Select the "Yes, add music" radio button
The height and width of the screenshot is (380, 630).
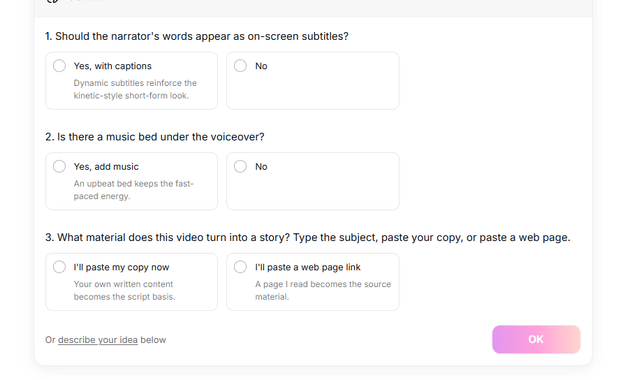[59, 166]
